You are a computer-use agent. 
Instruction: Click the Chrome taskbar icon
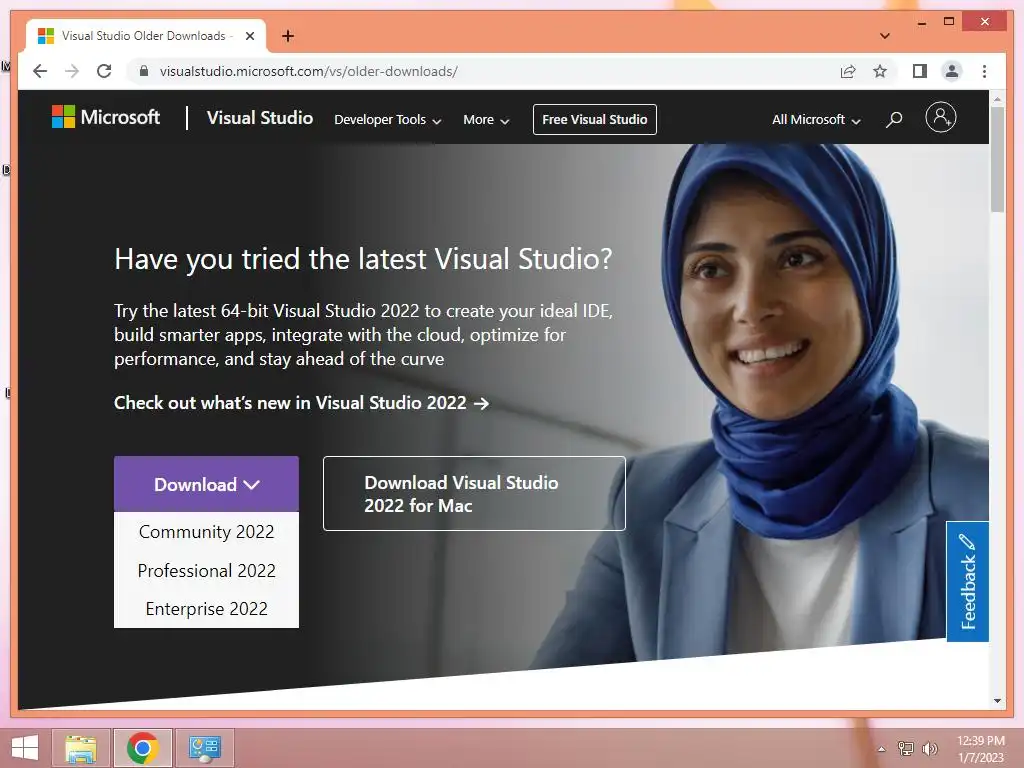(142, 748)
